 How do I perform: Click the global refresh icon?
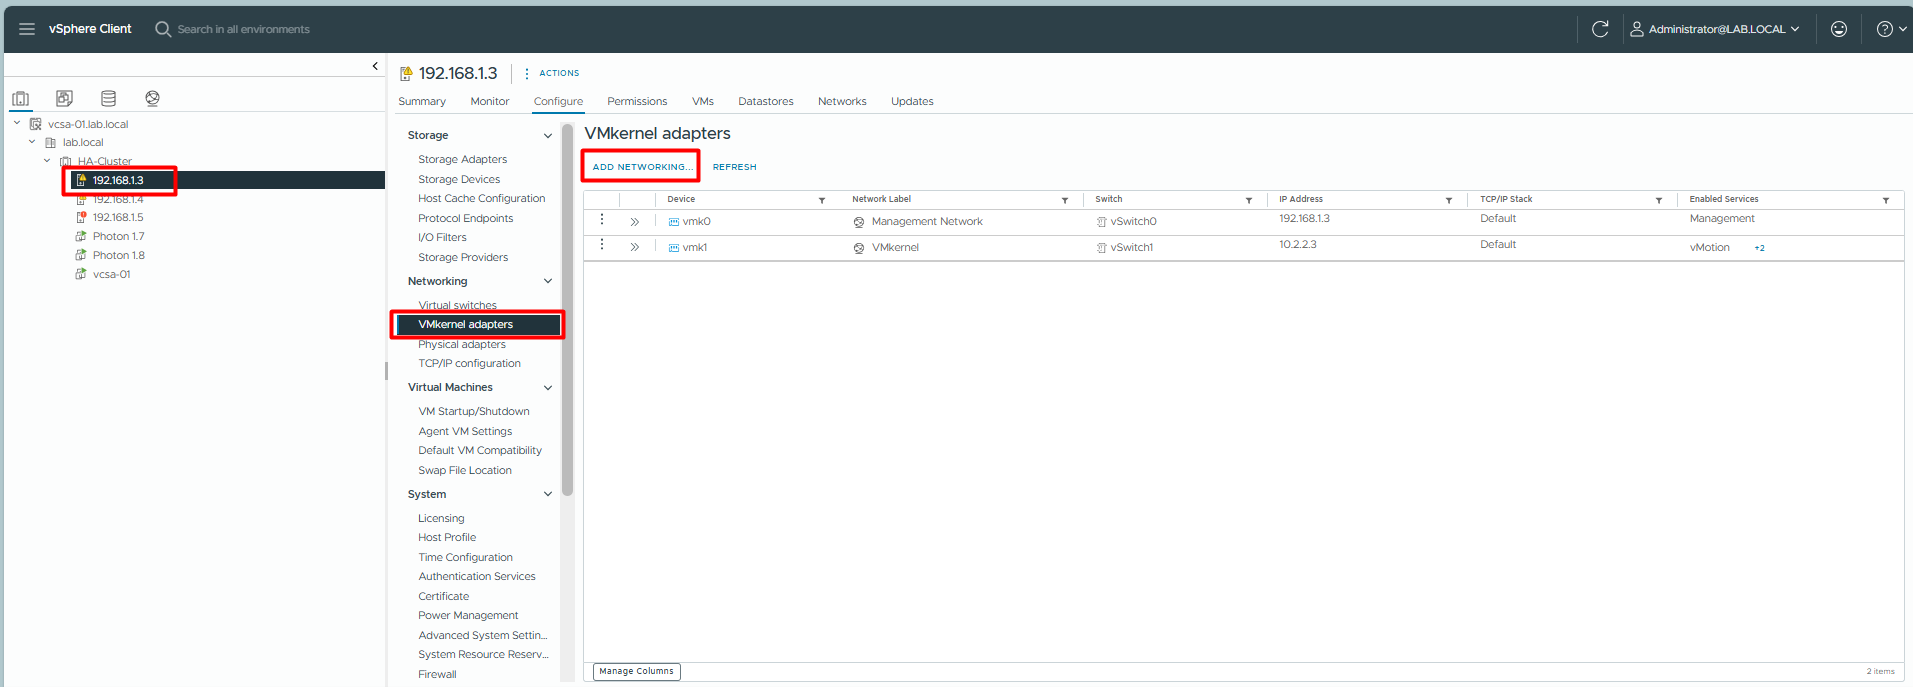[x=1600, y=29]
